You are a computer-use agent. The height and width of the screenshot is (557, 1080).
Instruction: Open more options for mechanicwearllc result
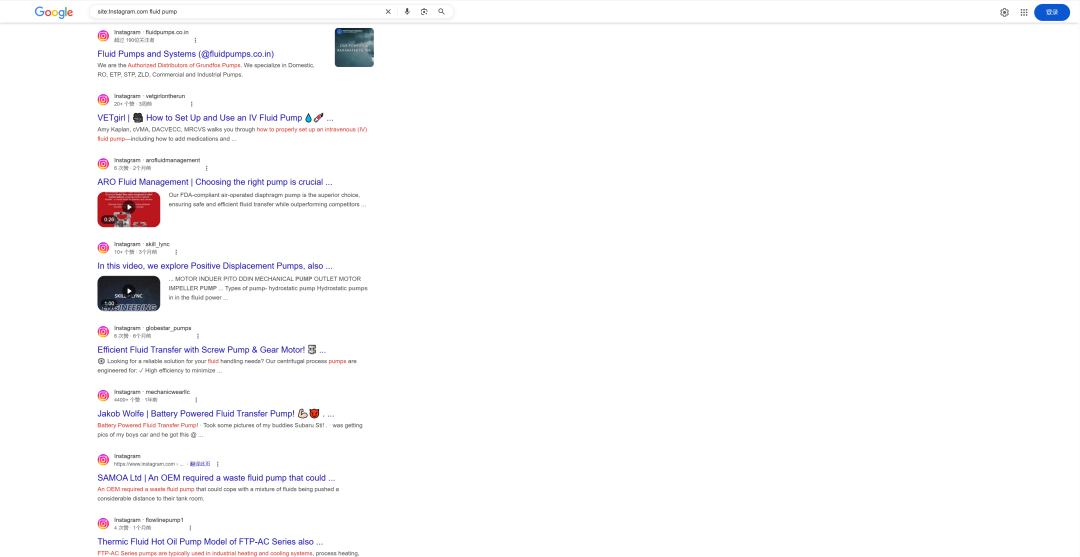(196, 400)
